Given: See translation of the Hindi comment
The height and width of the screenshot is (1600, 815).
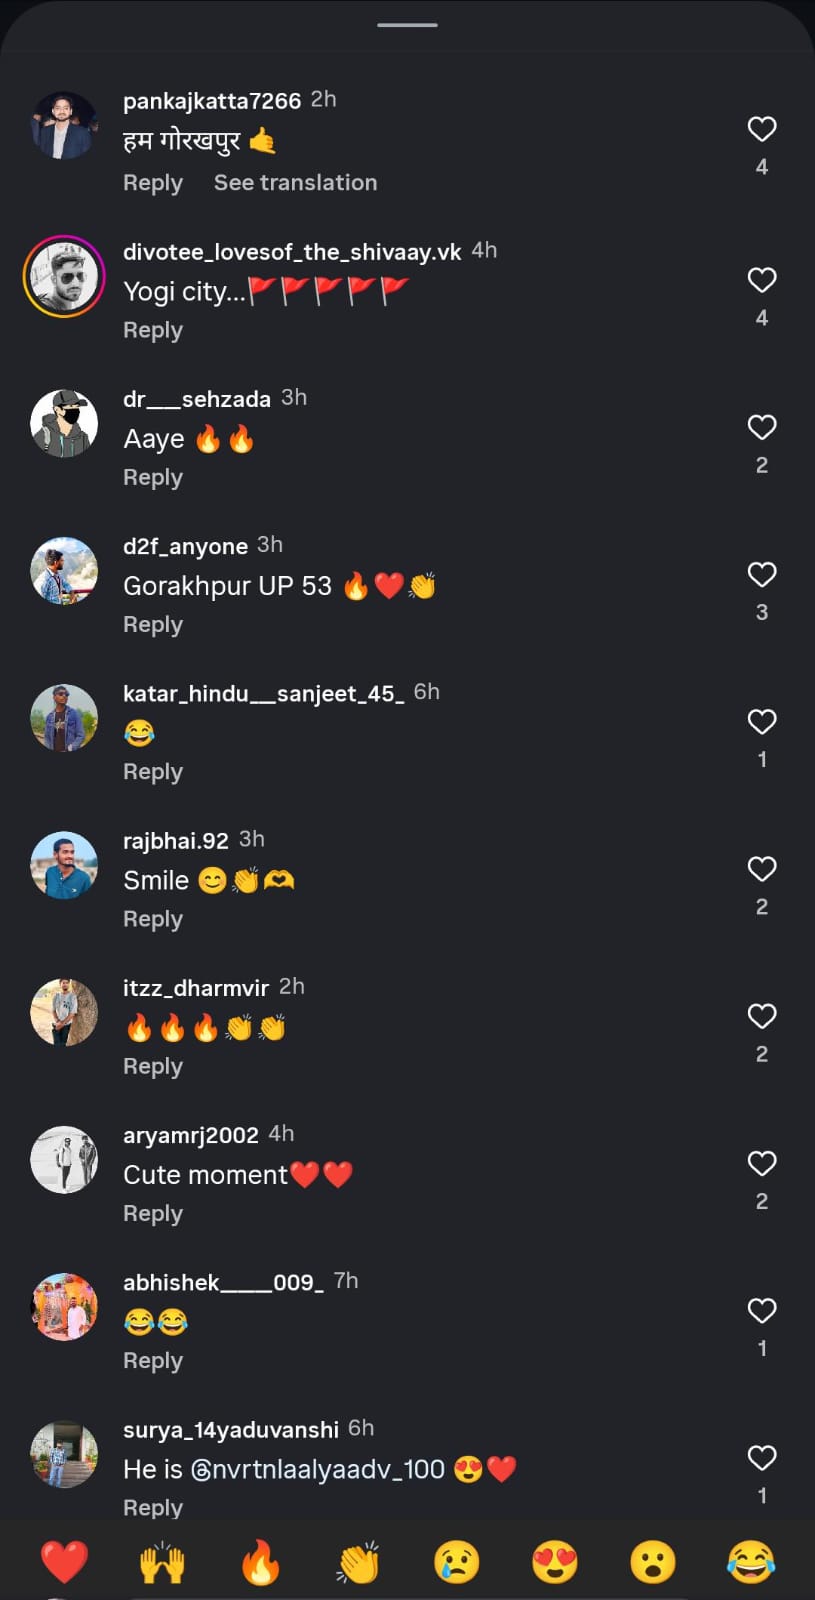Looking at the screenshot, I should 295,183.
